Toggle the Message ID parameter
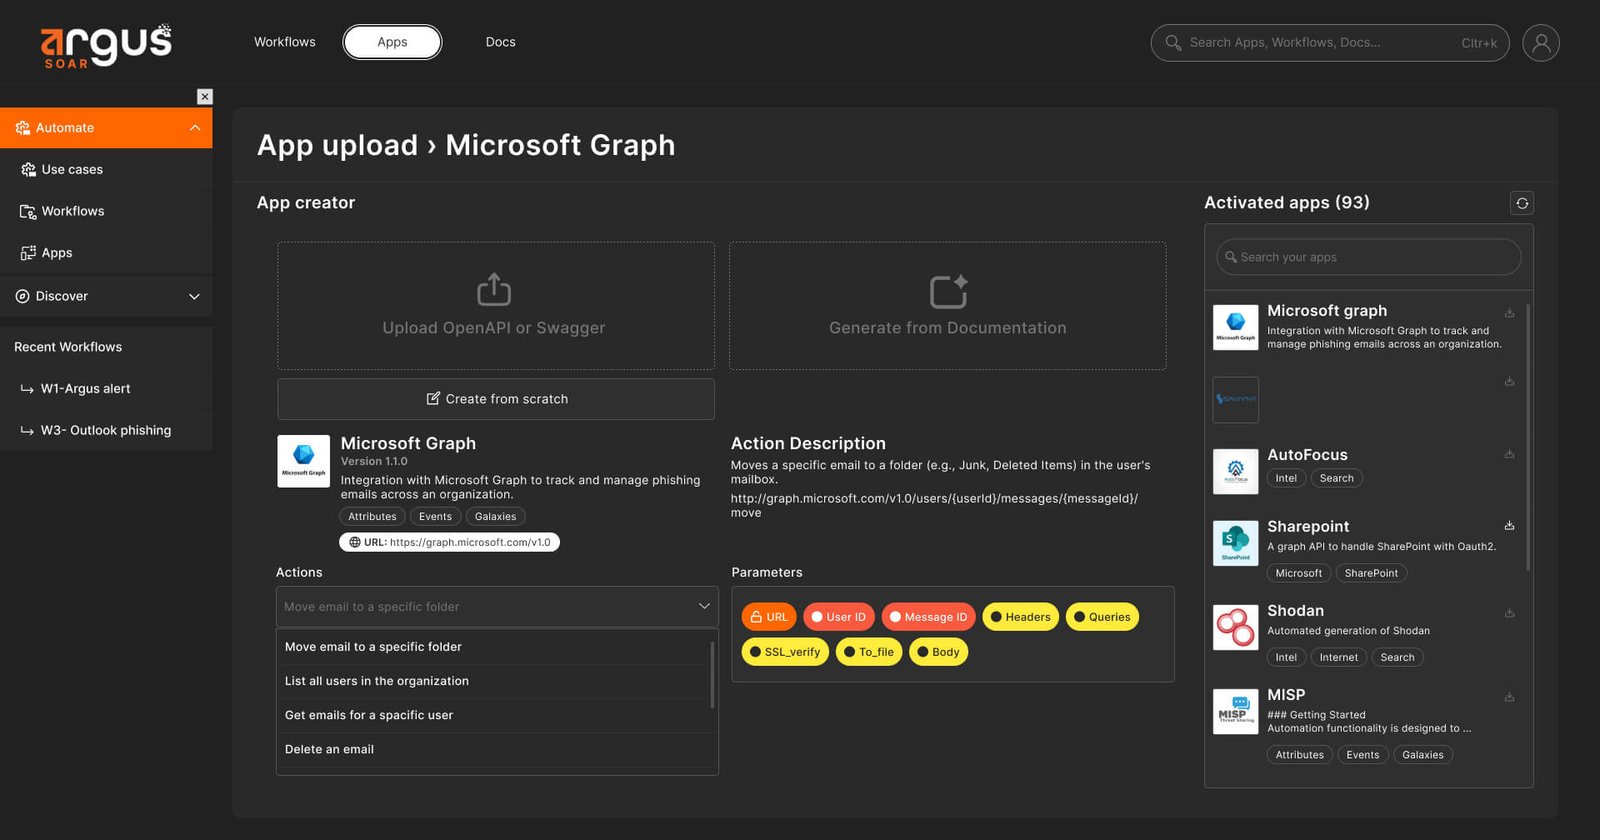1600x840 pixels. pyautogui.click(x=929, y=617)
